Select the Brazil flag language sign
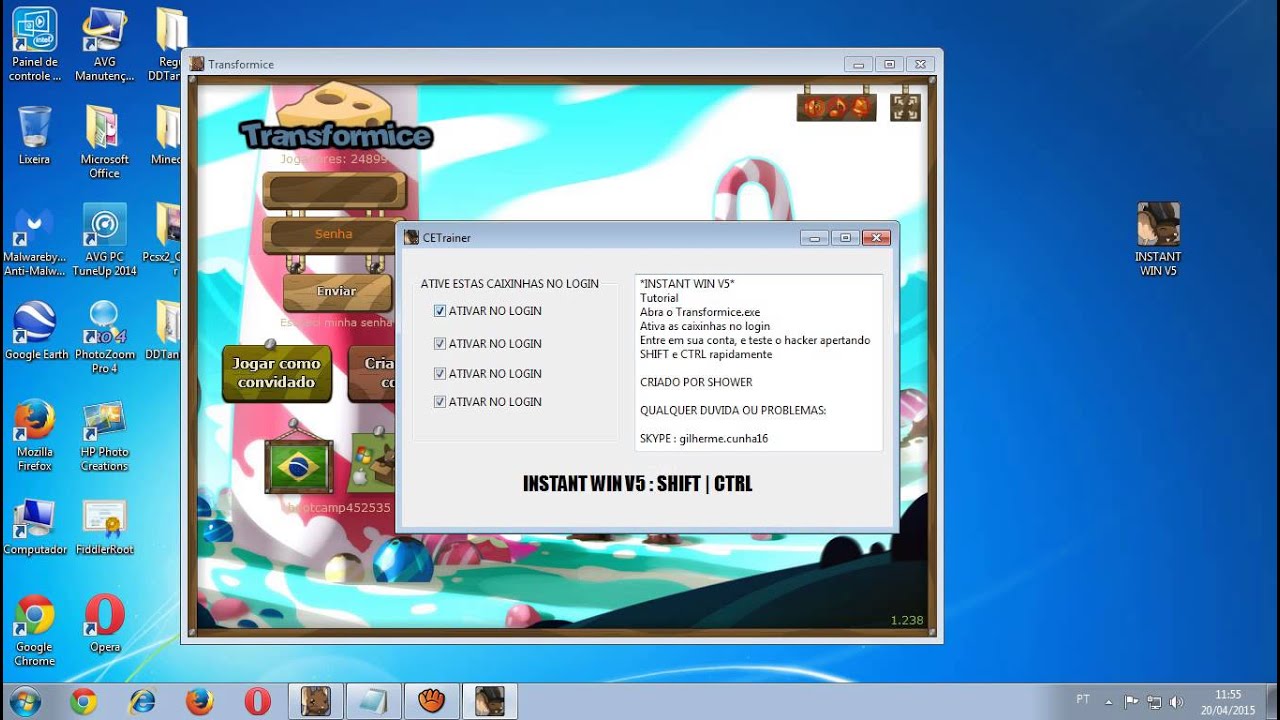This screenshot has height=720, width=1280. click(x=298, y=466)
